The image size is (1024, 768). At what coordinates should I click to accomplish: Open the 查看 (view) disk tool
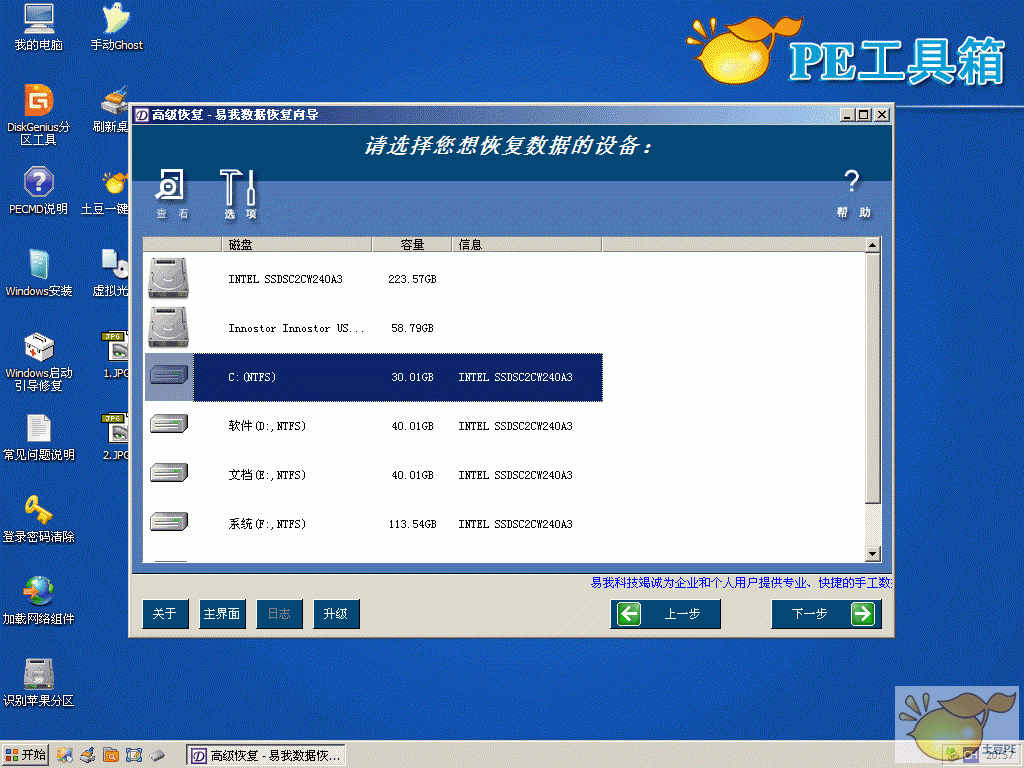[171, 193]
